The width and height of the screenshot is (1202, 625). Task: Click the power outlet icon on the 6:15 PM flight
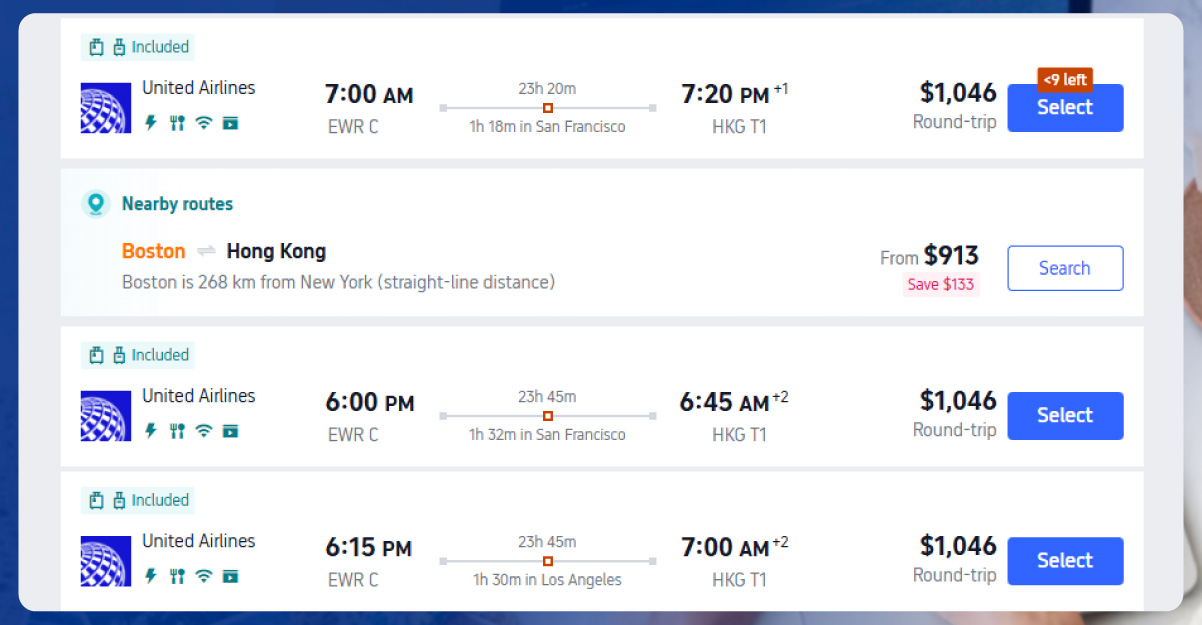151,576
